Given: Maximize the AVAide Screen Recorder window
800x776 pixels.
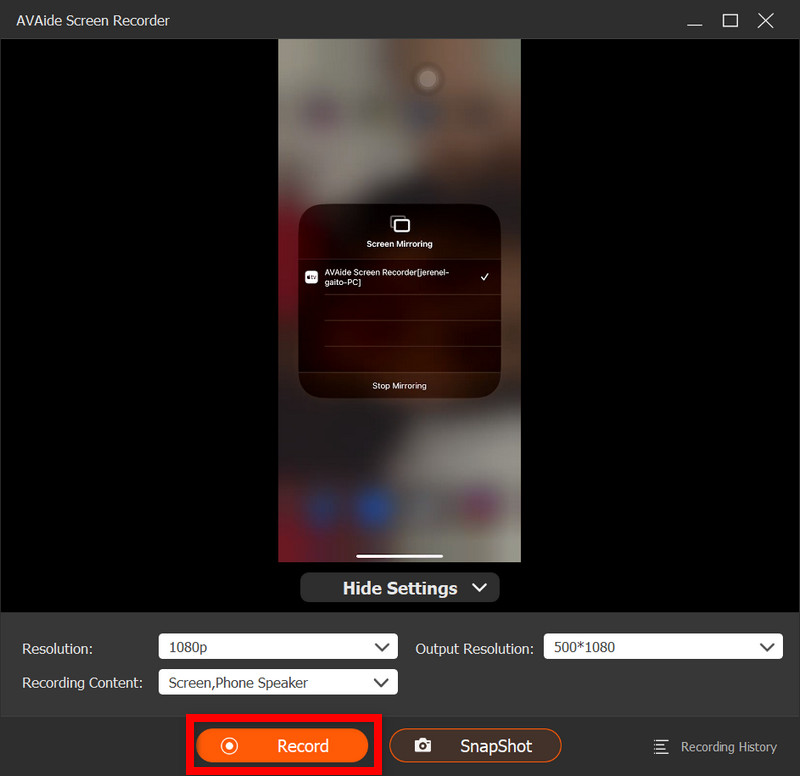Looking at the screenshot, I should click(730, 21).
